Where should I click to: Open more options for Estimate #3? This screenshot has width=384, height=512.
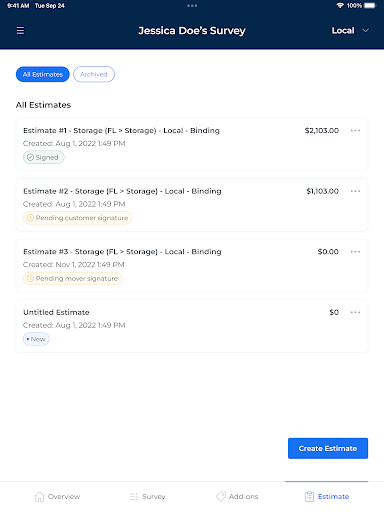tap(355, 252)
